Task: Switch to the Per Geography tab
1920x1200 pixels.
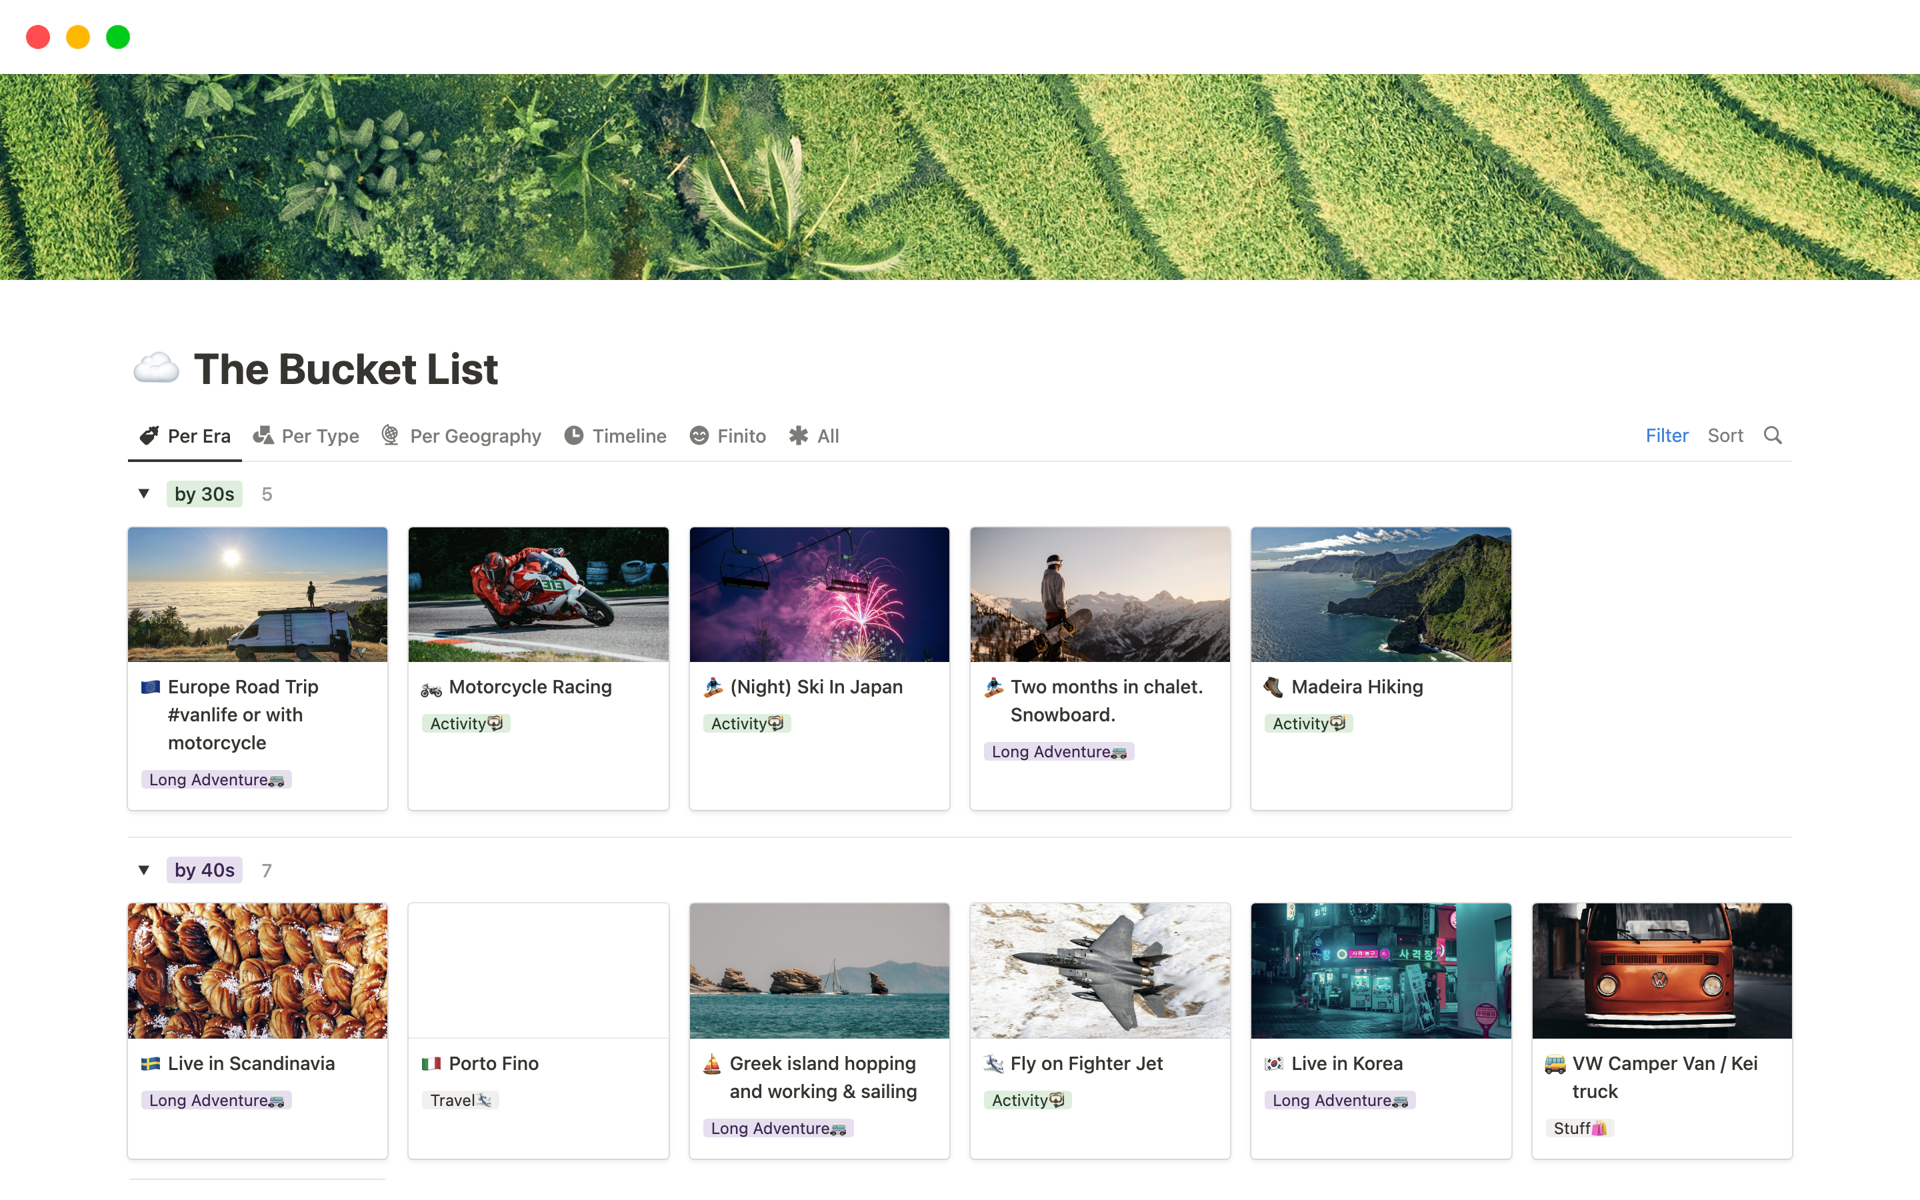Action: pos(462,436)
